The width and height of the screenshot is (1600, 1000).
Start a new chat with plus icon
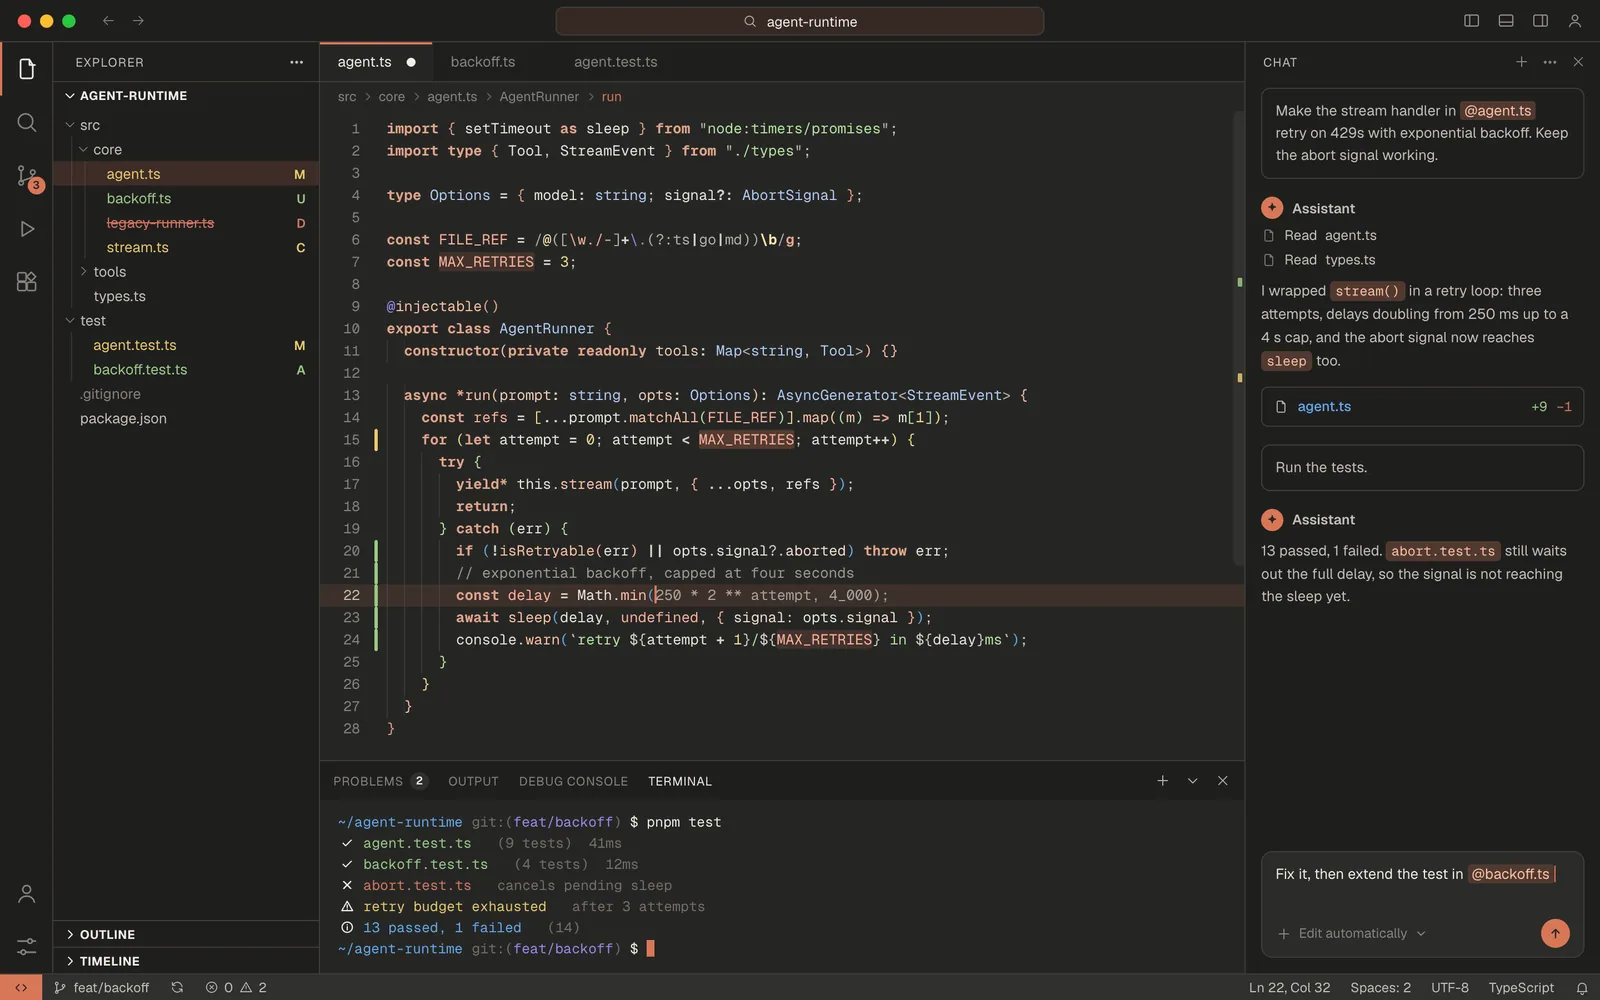tap(1521, 62)
